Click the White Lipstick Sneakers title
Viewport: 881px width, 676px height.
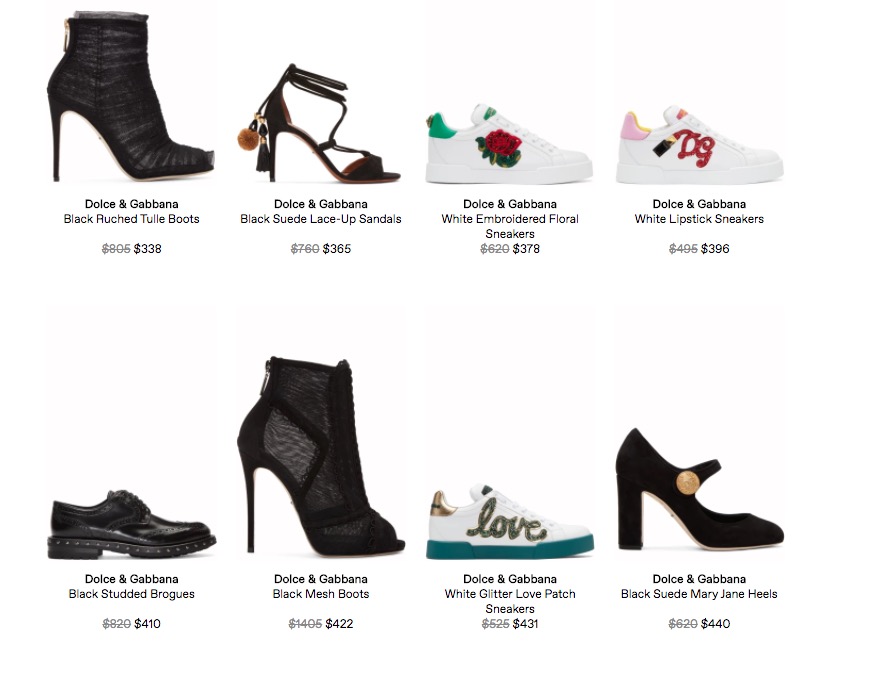700,219
